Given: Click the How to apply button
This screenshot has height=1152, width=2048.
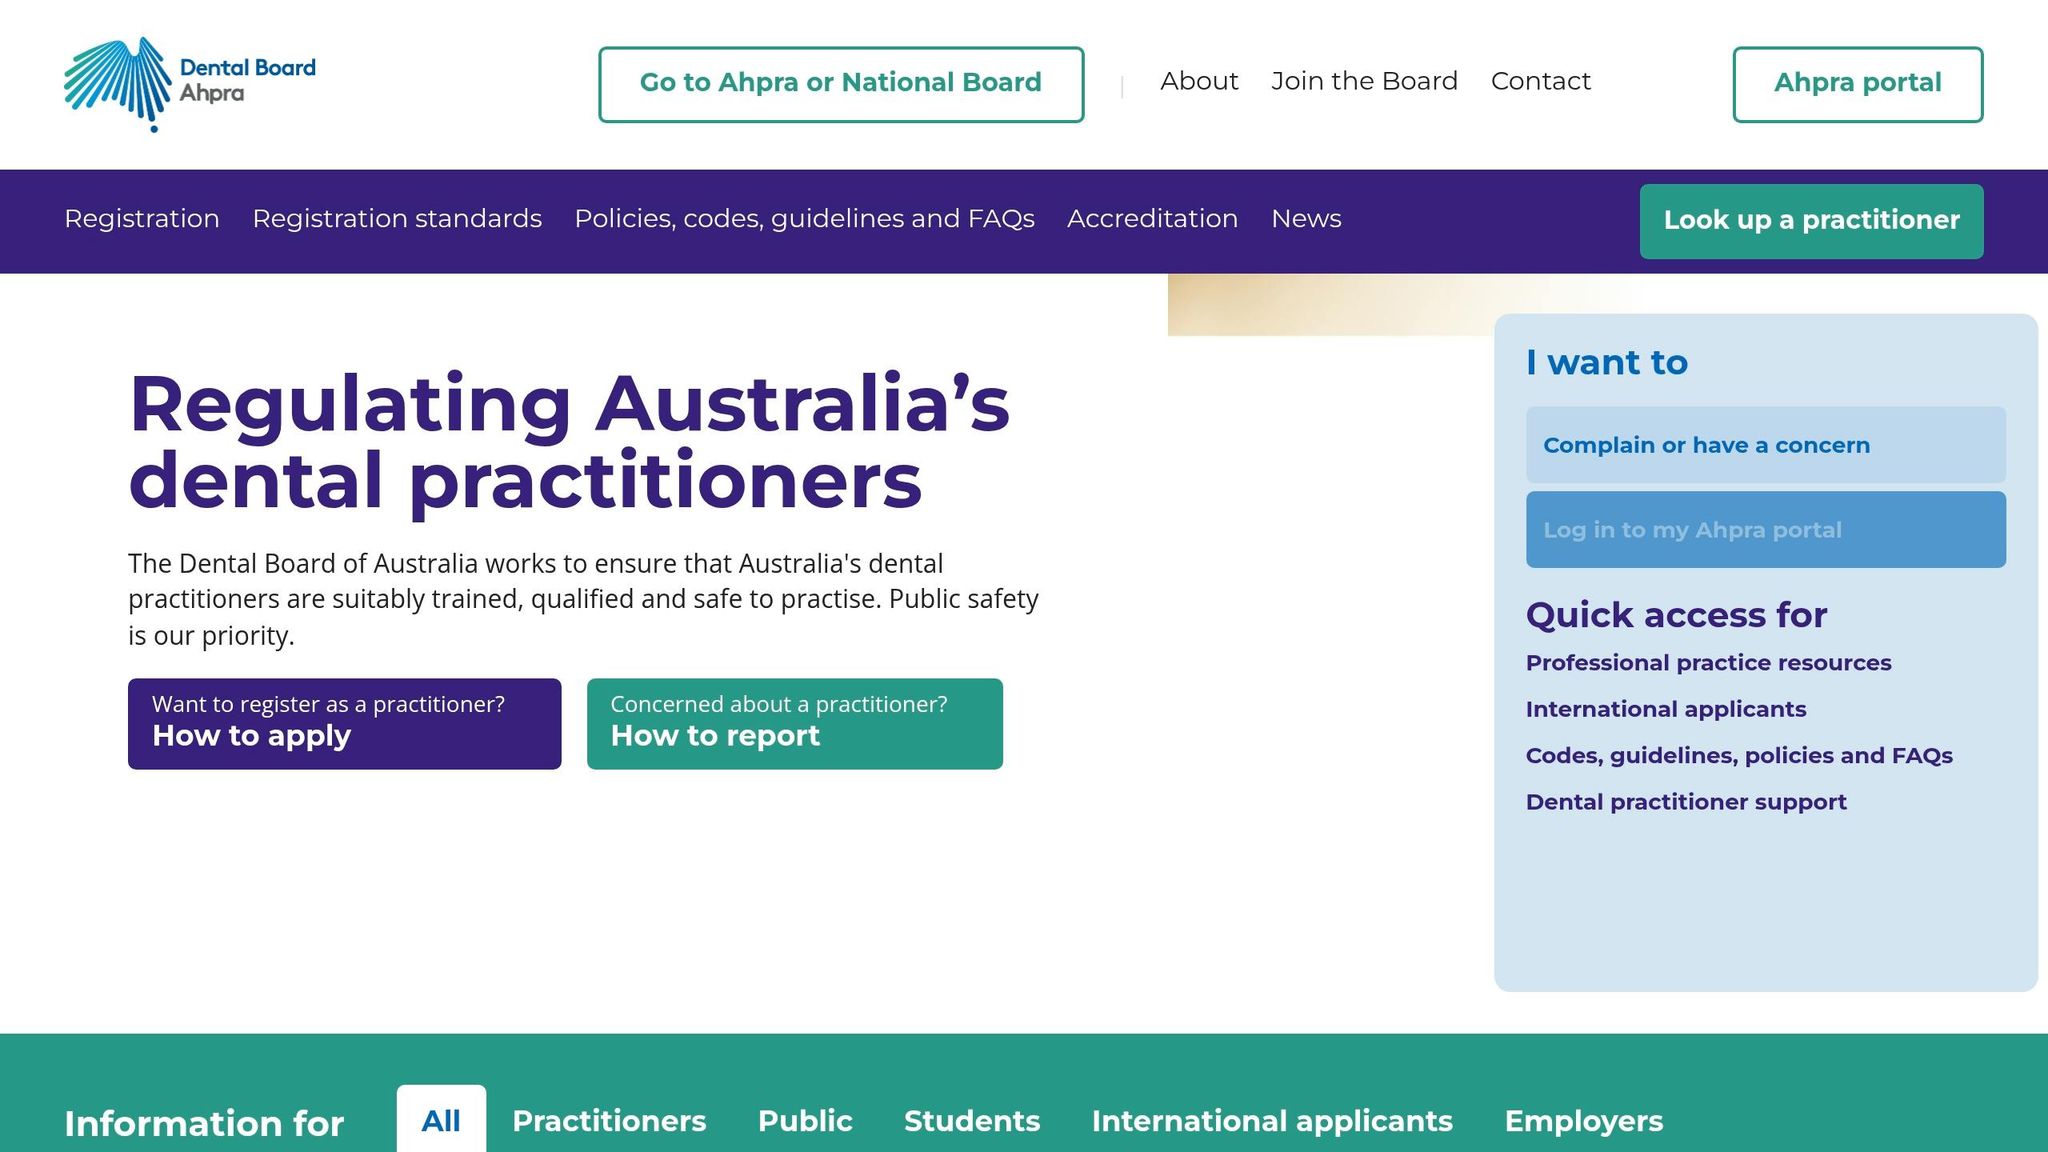Looking at the screenshot, I should click(x=344, y=724).
